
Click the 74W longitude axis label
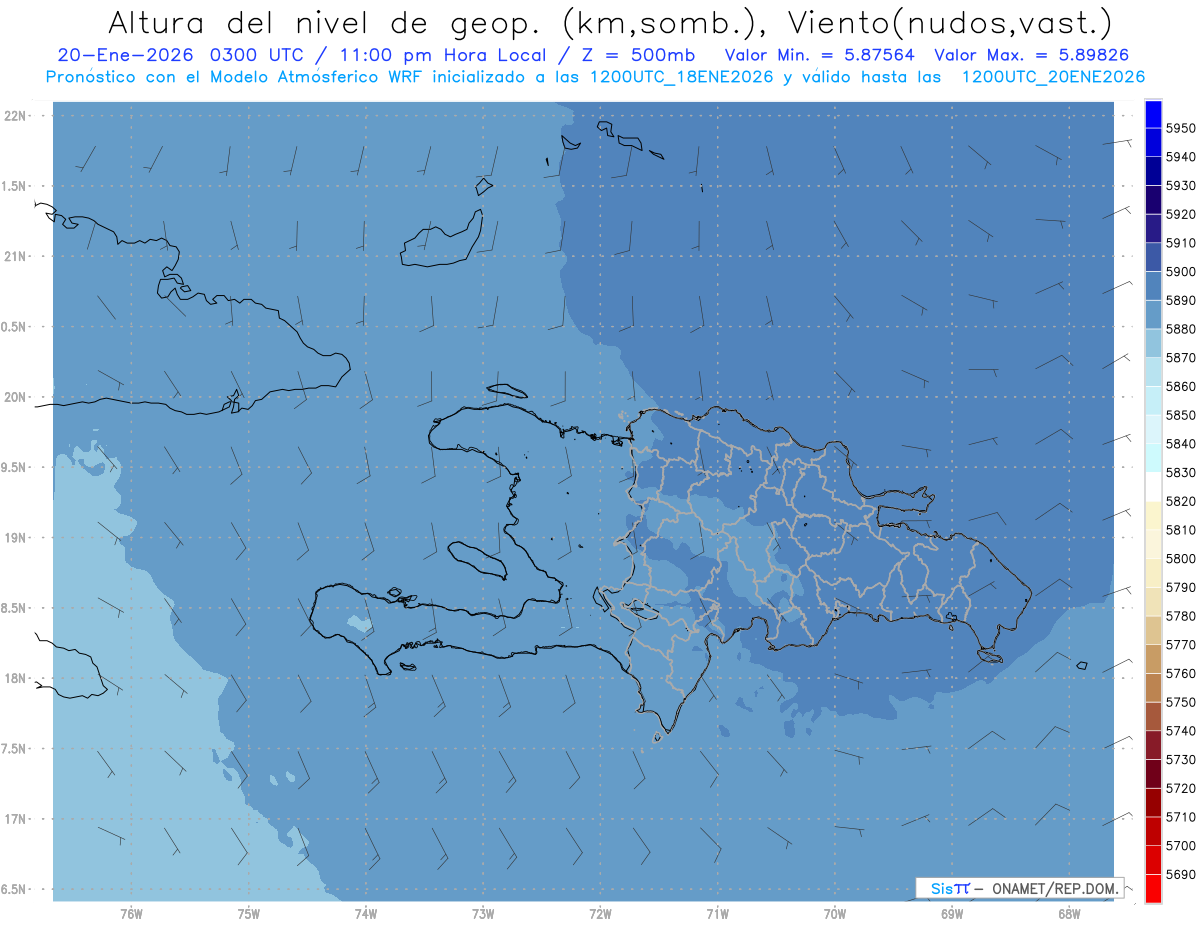tap(366, 914)
